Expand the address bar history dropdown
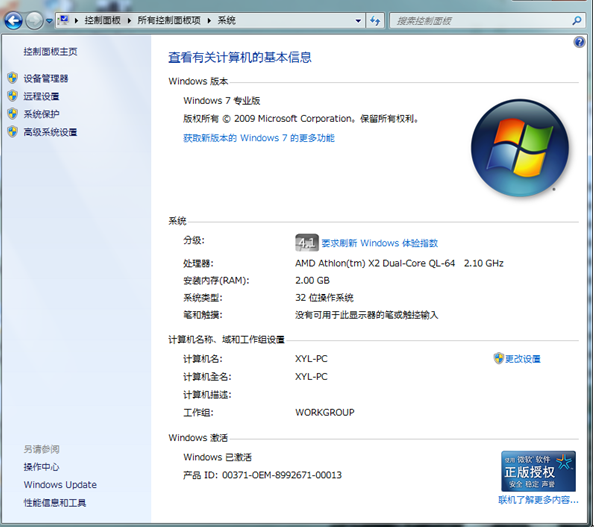The height and width of the screenshot is (527, 594). 358,21
